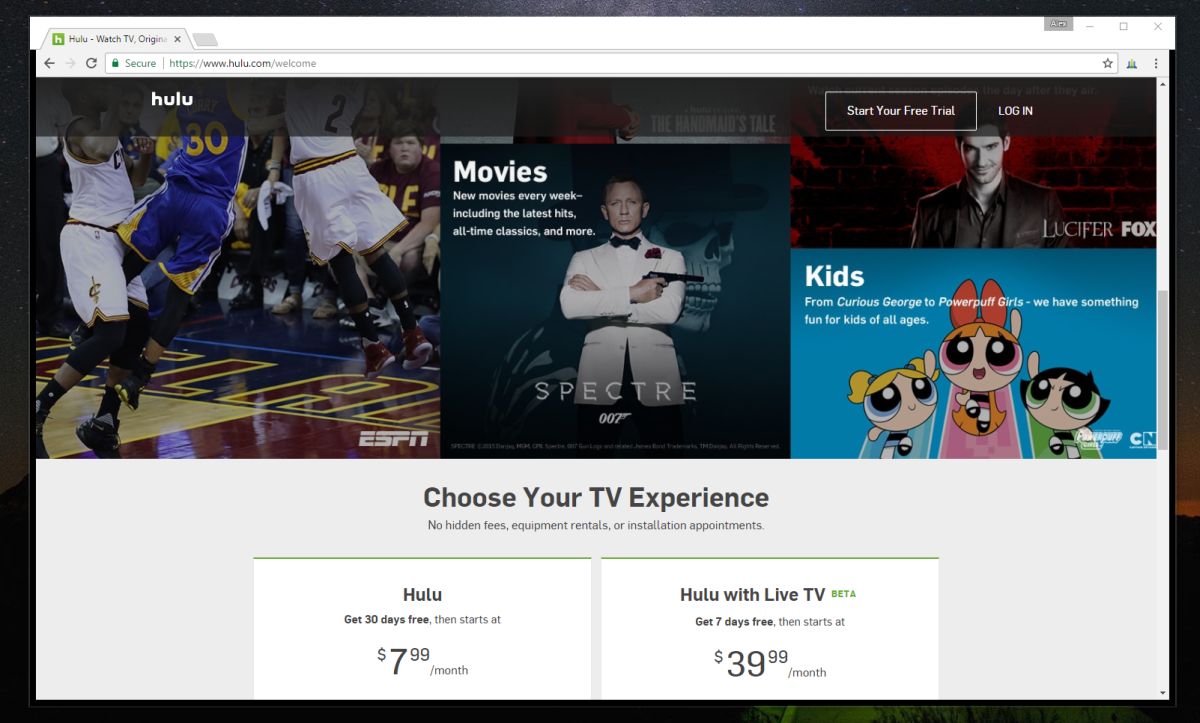Open The Handmaid's Tale tile
Viewport: 1200px width, 723px height.
[x=615, y=110]
